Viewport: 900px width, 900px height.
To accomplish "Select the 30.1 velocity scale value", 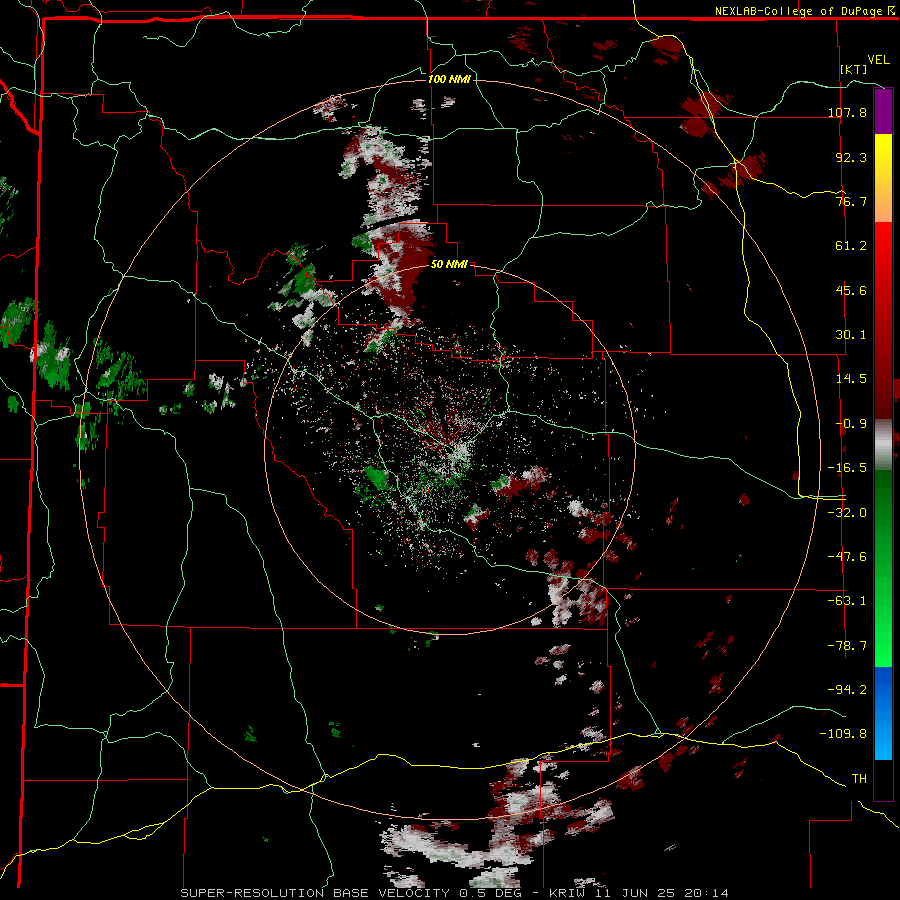I will click(x=851, y=335).
